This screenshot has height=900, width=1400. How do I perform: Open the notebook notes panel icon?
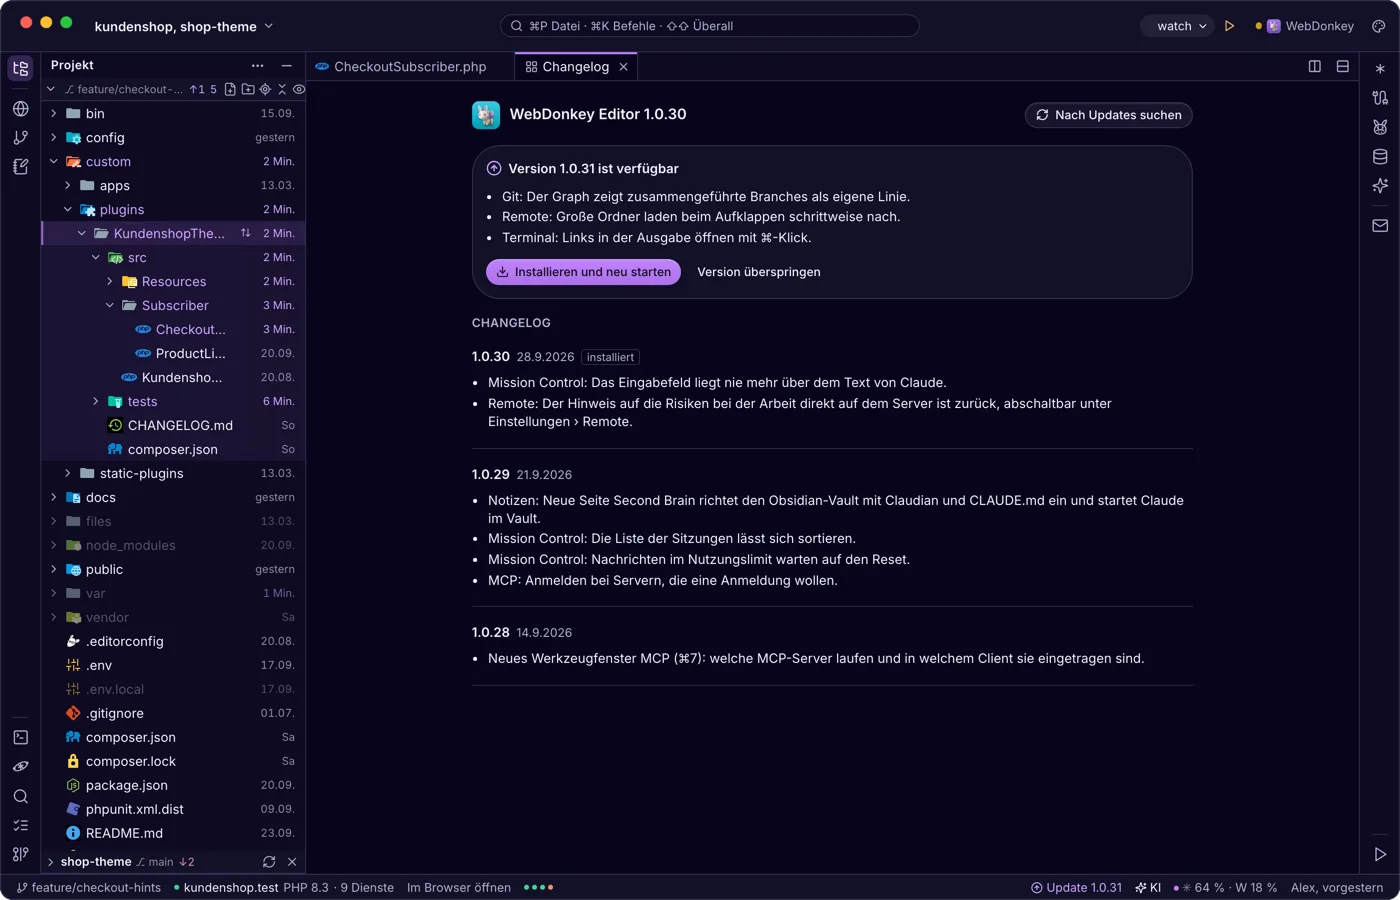click(21, 167)
